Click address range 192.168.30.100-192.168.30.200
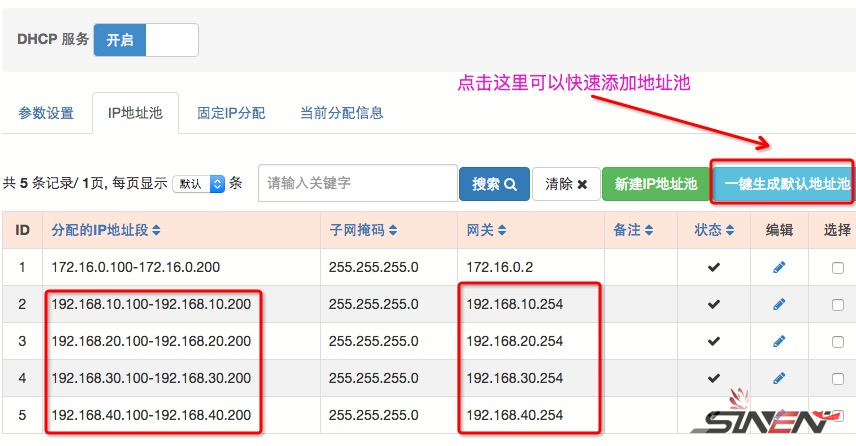Image resolution: width=856 pixels, height=446 pixels. tap(151, 378)
